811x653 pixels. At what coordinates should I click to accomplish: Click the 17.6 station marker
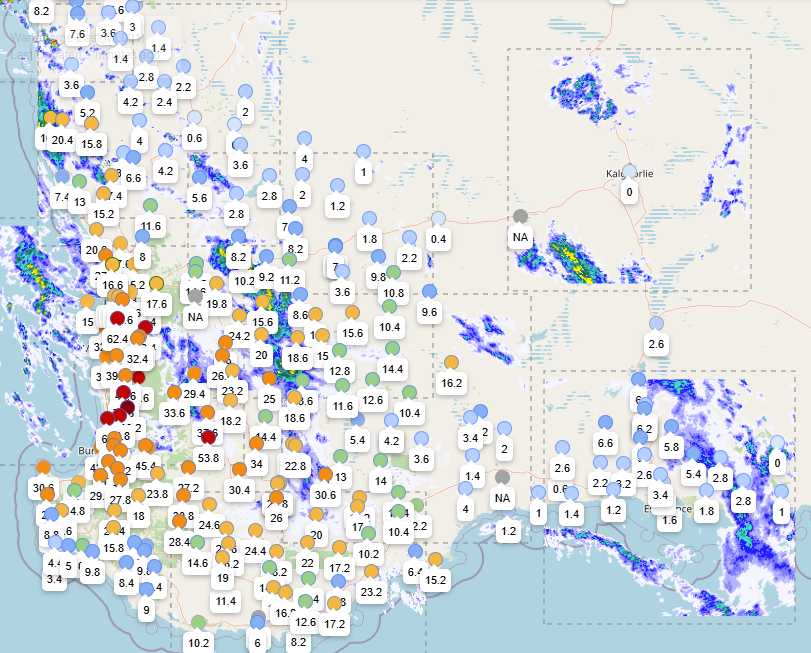pyautogui.click(x=157, y=283)
